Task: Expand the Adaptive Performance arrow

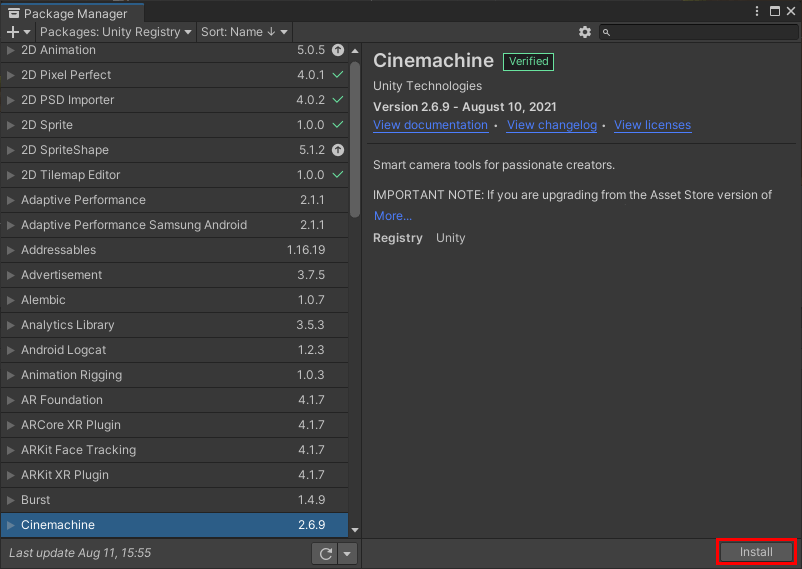Action: [10, 200]
